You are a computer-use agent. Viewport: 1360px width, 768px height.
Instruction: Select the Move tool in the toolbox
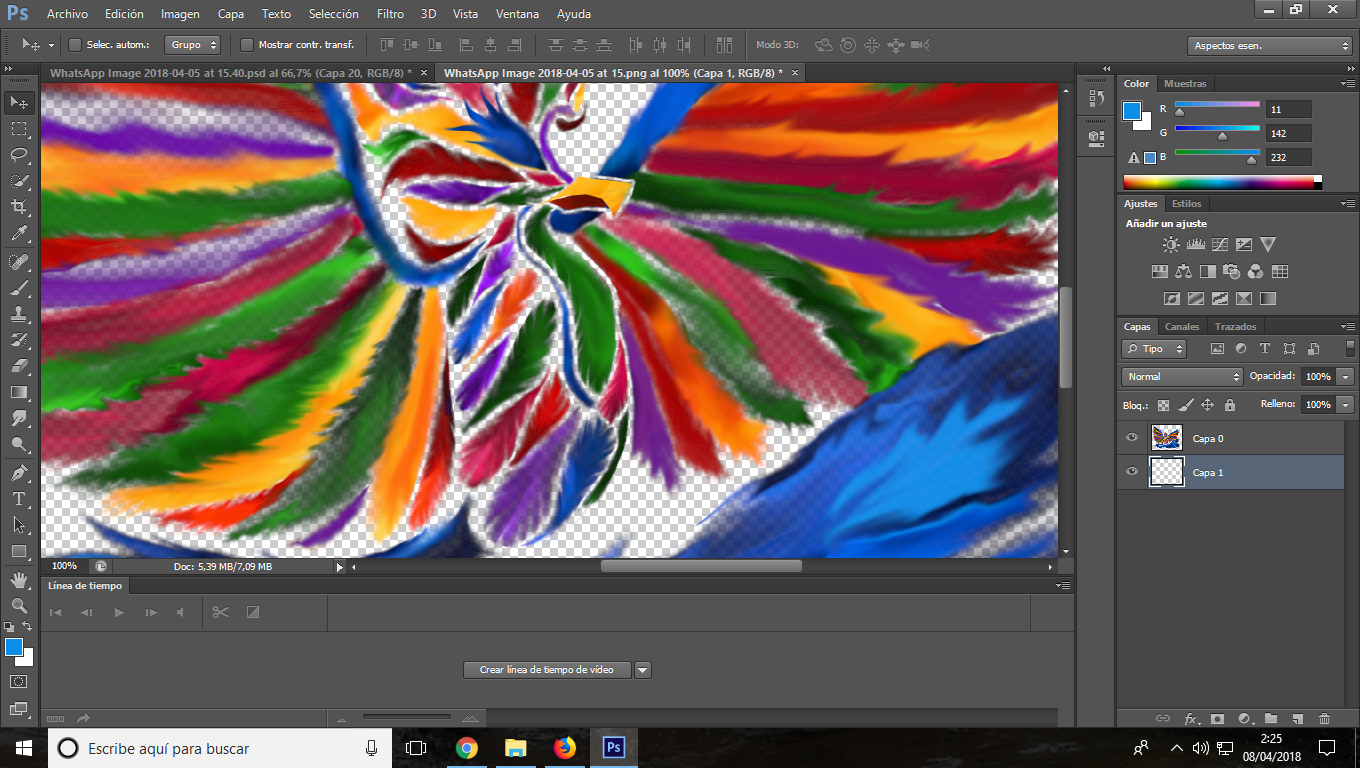pyautogui.click(x=19, y=103)
